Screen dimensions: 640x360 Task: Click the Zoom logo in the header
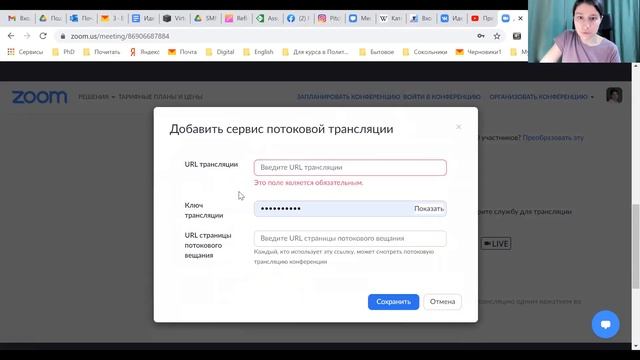tap(40, 97)
